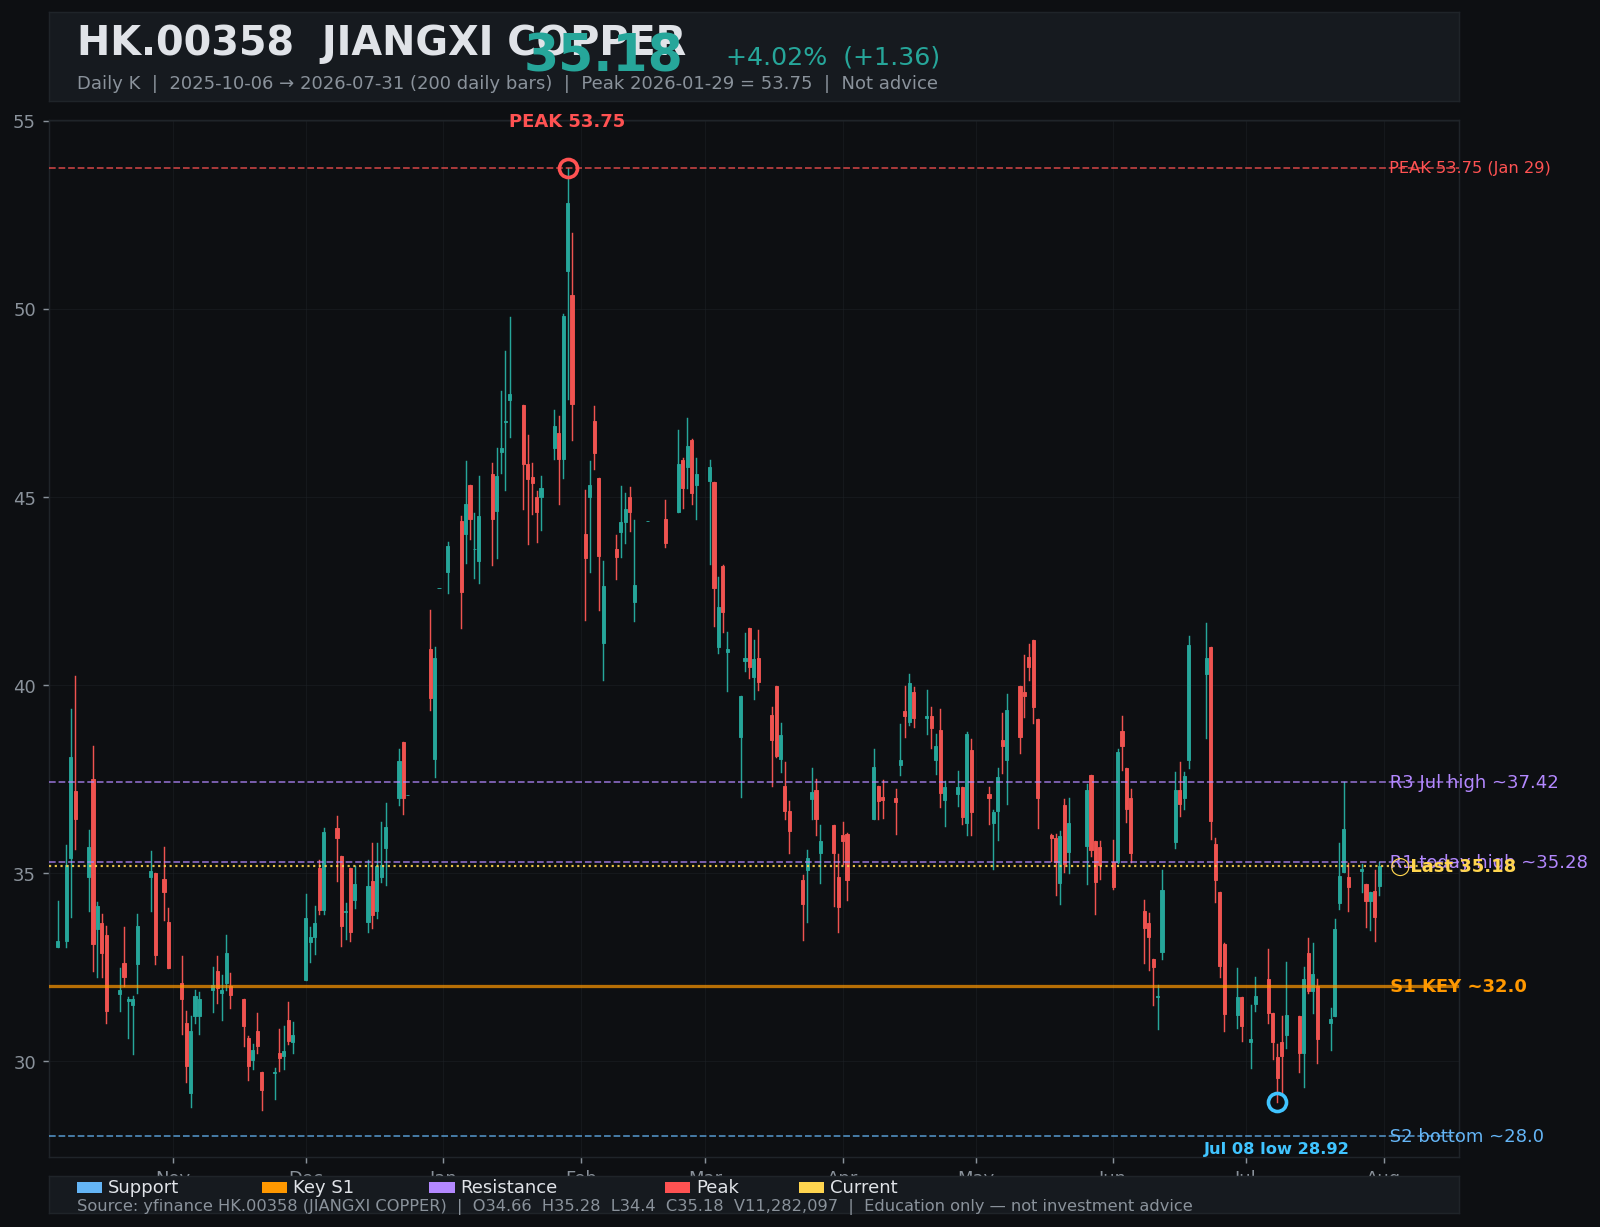Click the 'Support' legend label

[143, 1187]
